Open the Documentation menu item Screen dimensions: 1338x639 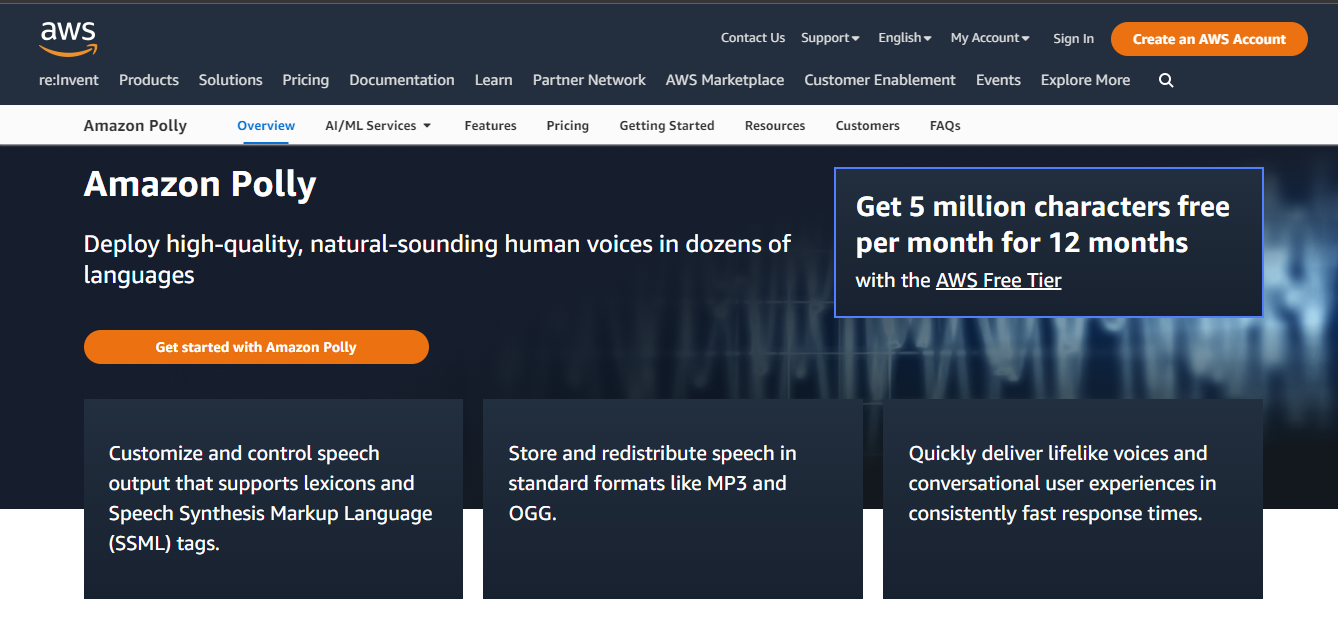(x=402, y=80)
